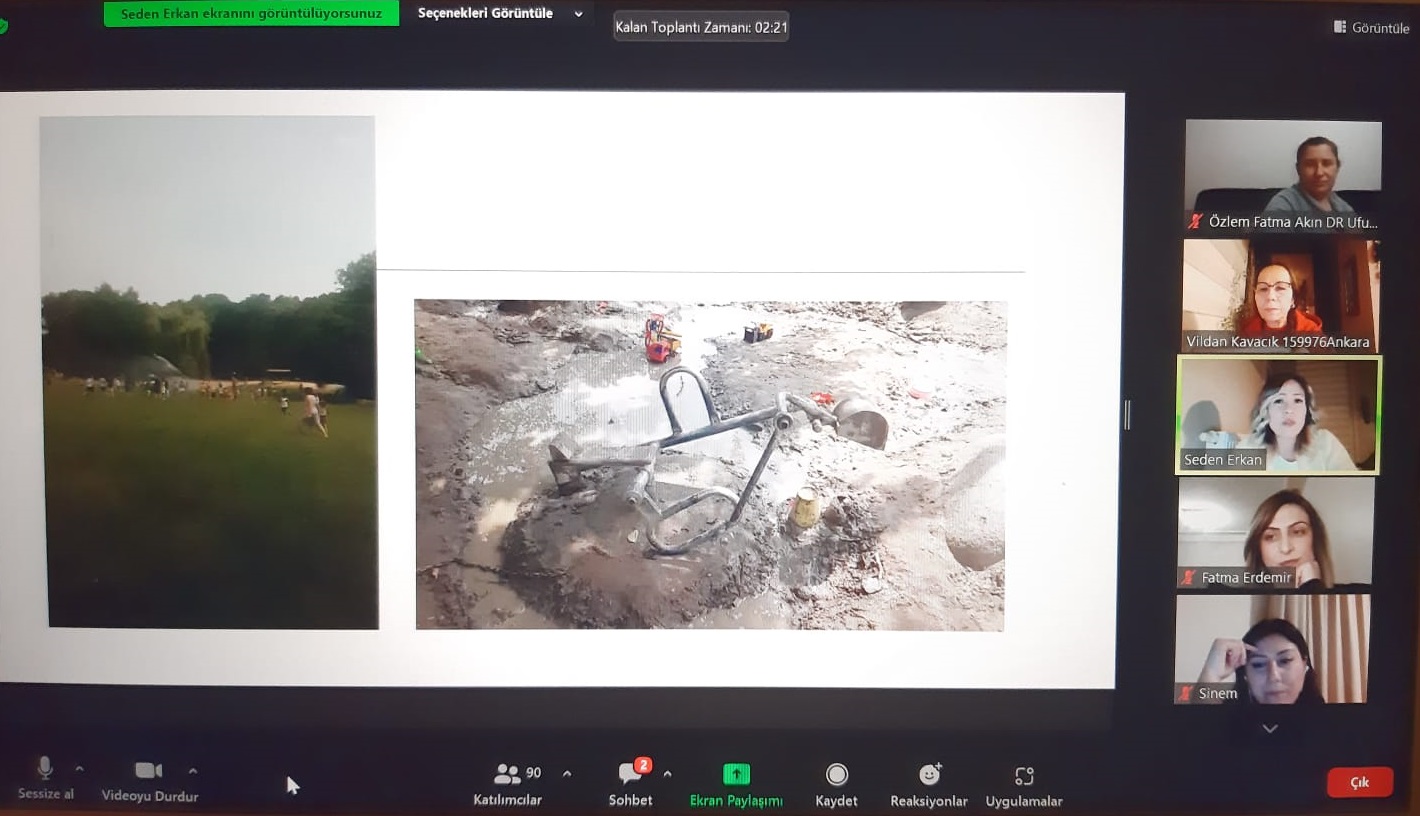This screenshot has height=816, width=1420.
Task: Show more participants with down chevron
Action: point(1270,729)
